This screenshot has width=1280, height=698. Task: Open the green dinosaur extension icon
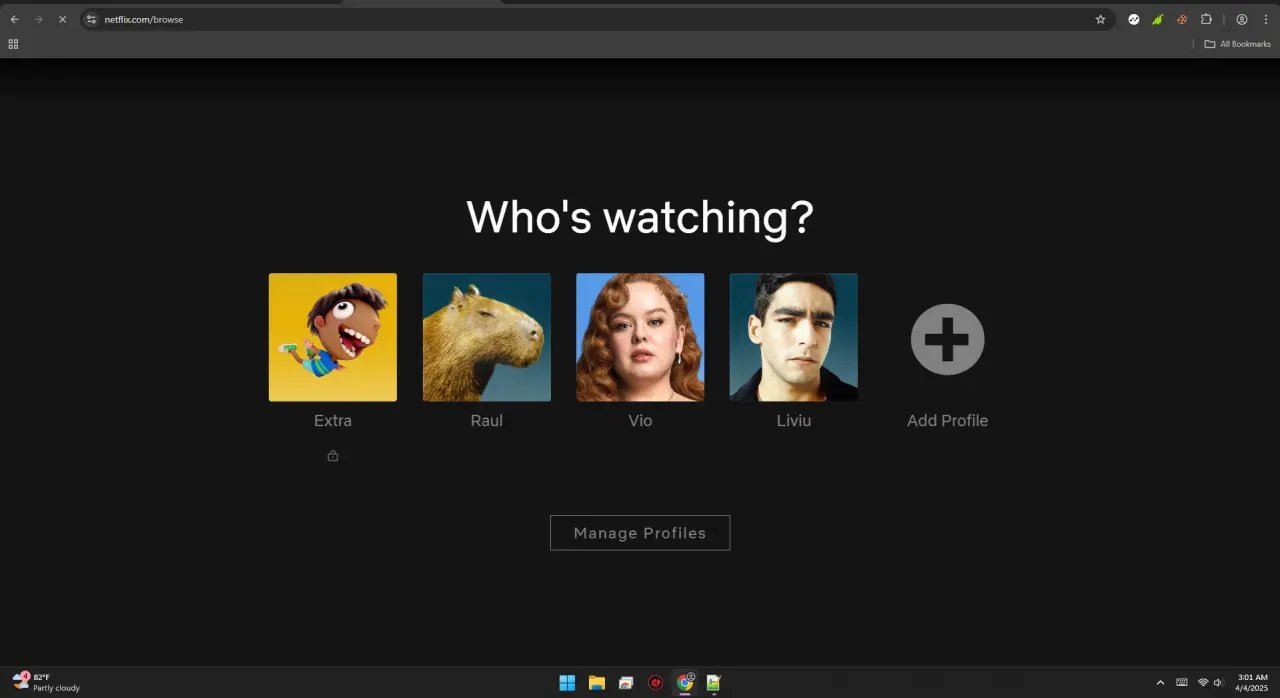click(x=1158, y=19)
